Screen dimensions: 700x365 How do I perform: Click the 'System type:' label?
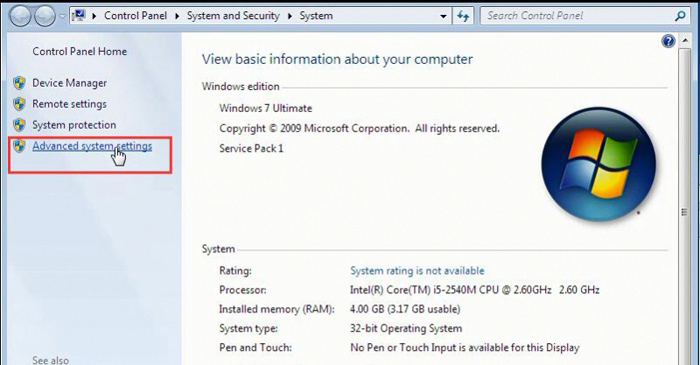[x=248, y=329]
